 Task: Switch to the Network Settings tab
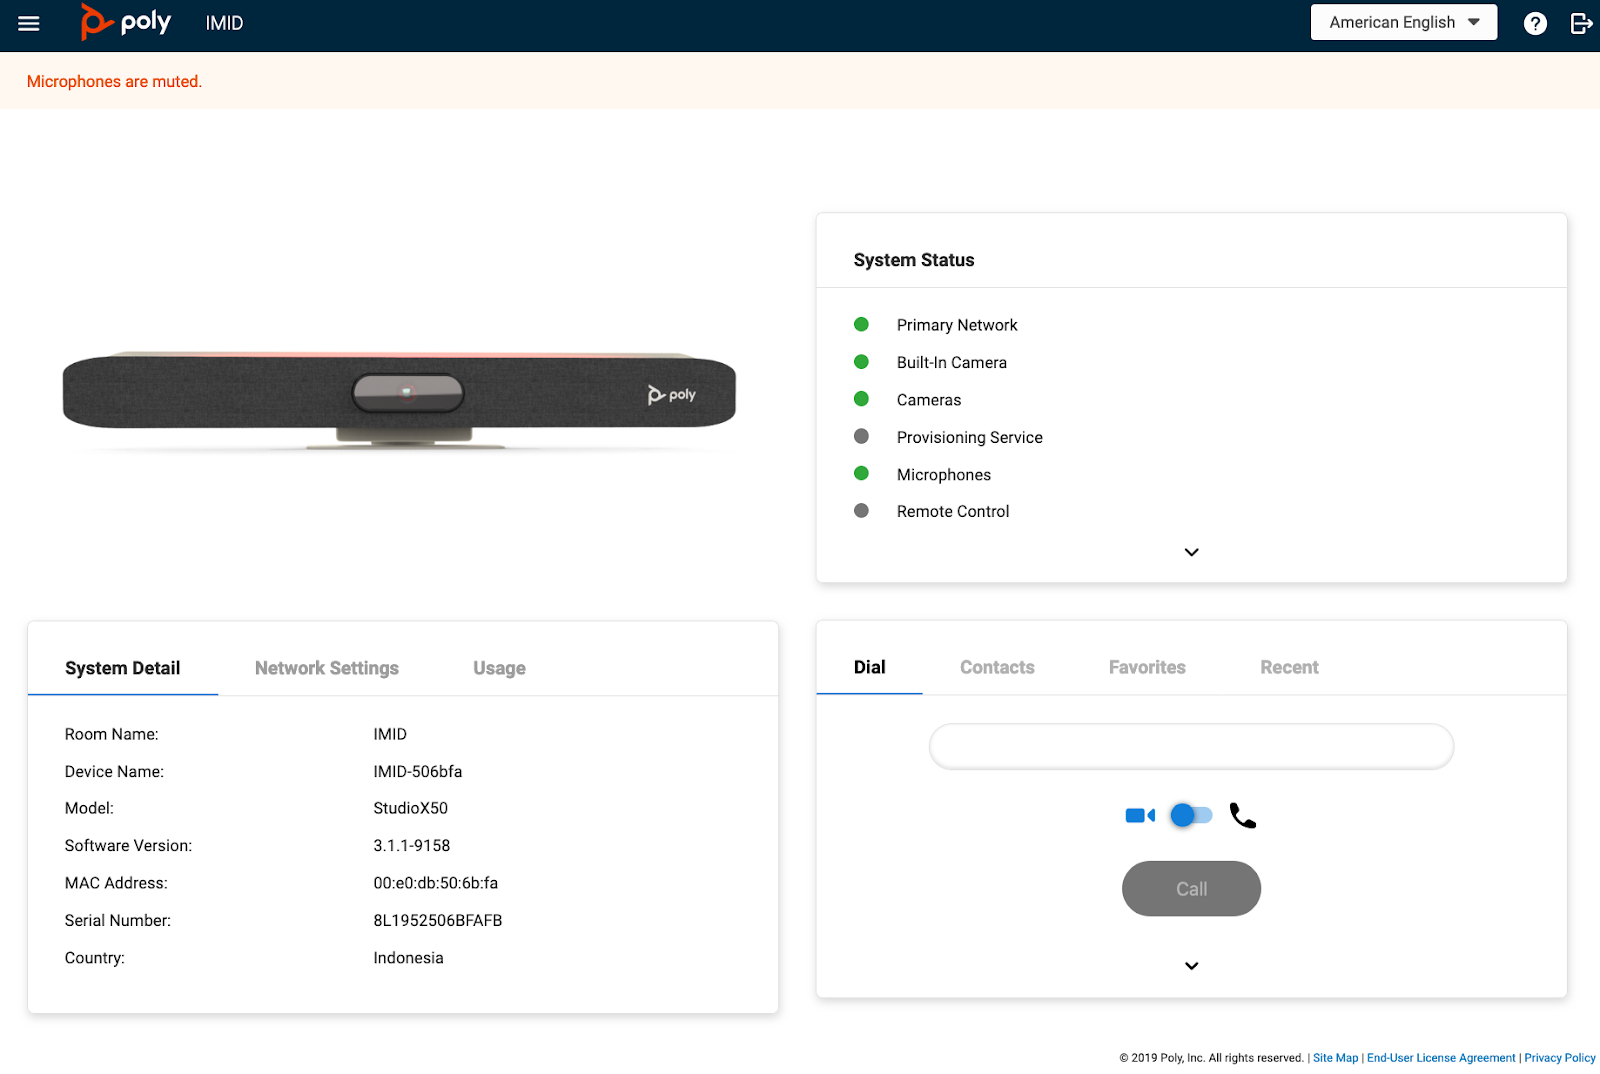327,667
